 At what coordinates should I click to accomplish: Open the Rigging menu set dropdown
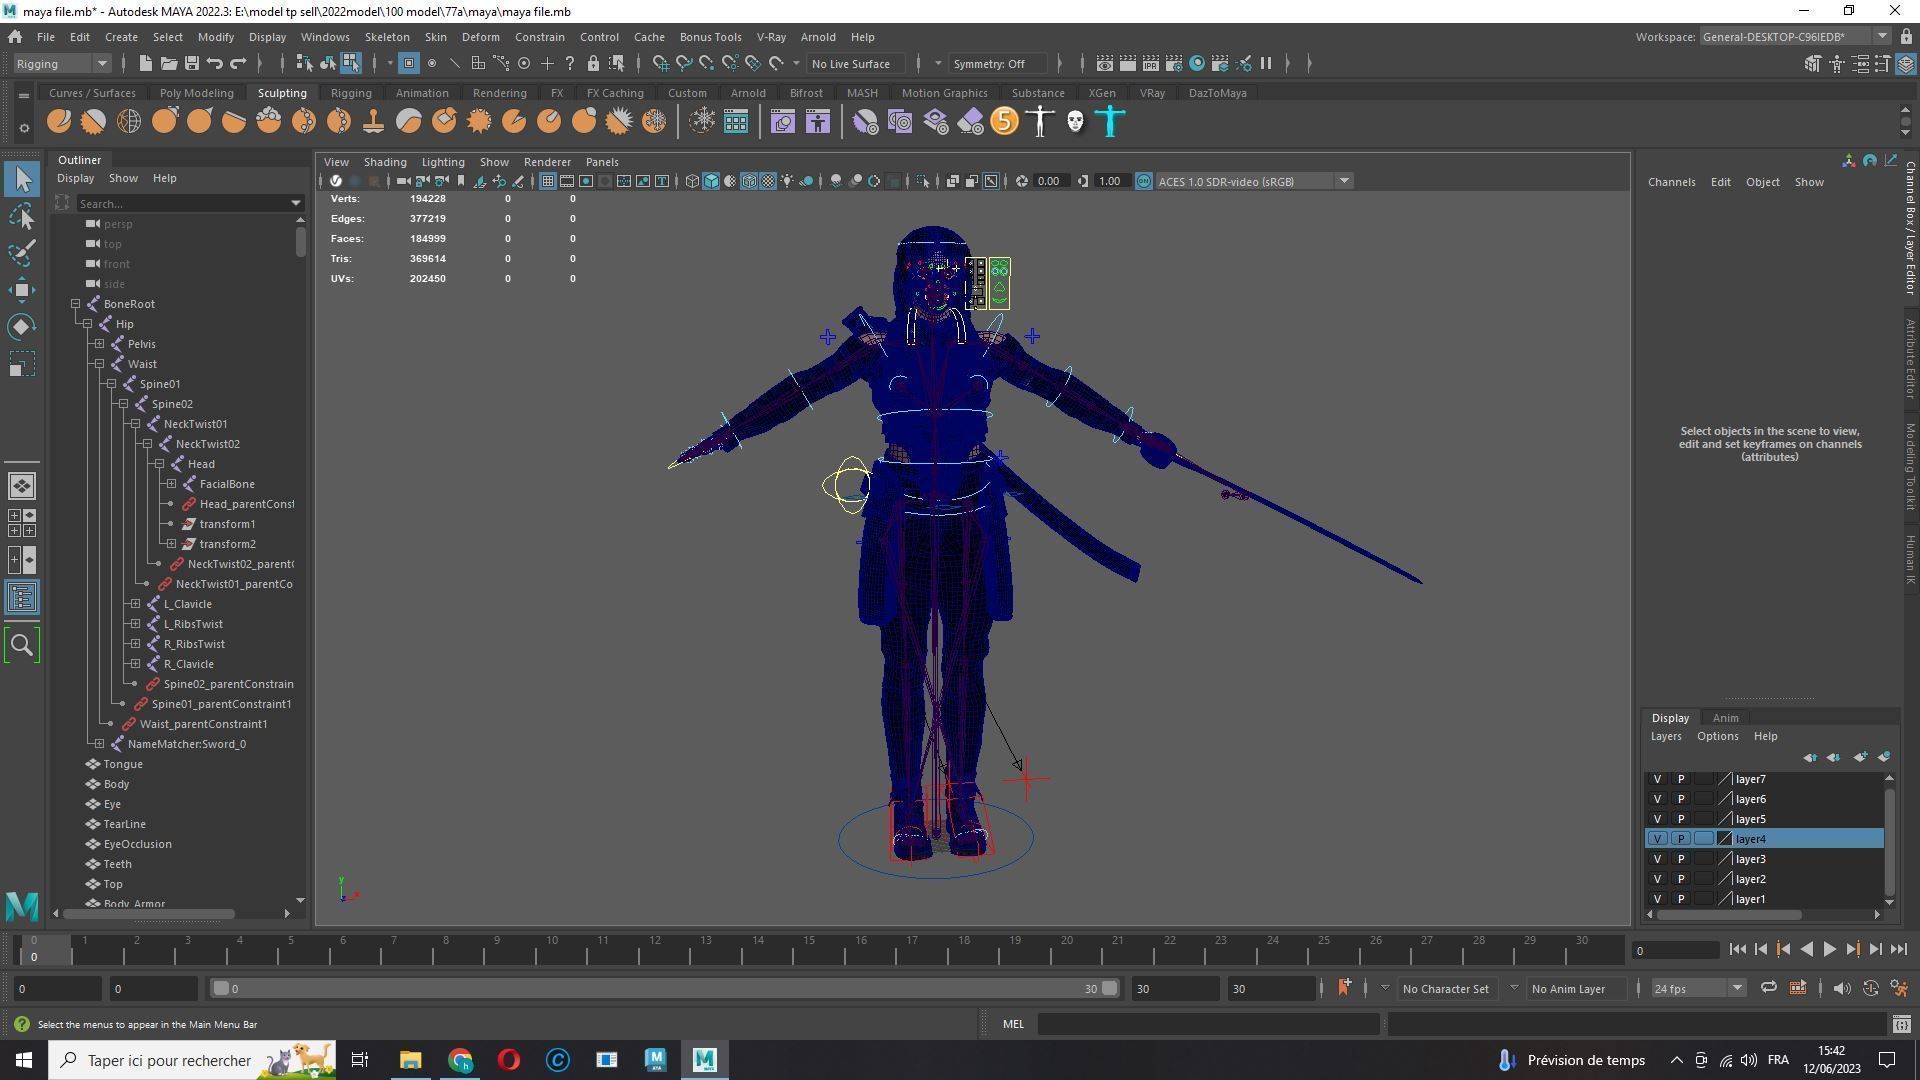(x=61, y=64)
